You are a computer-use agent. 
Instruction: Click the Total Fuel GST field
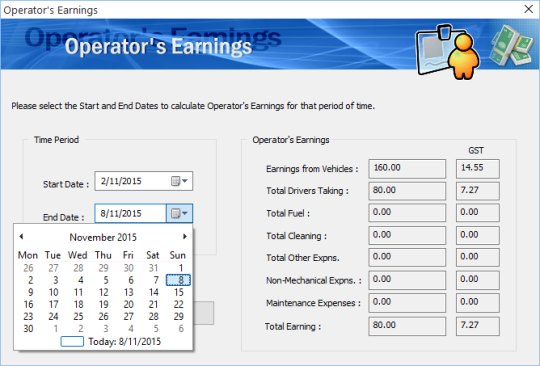click(x=478, y=213)
